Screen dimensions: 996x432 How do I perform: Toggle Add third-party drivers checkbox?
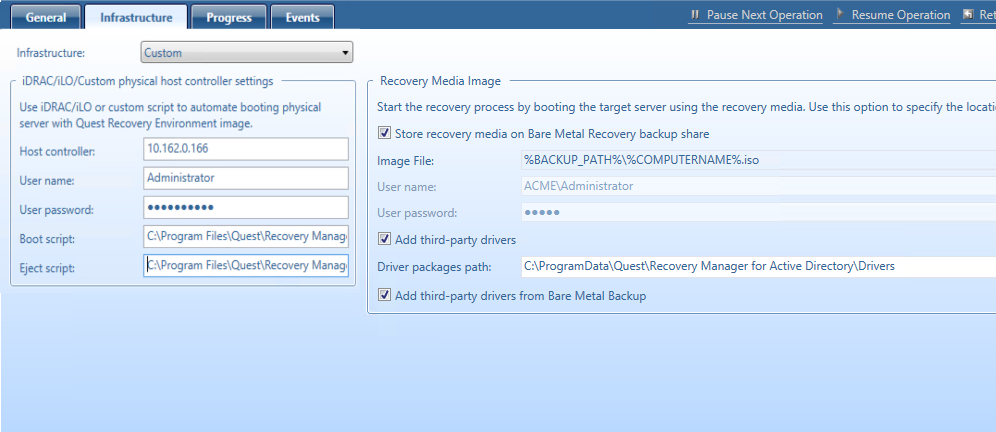pyautogui.click(x=384, y=240)
